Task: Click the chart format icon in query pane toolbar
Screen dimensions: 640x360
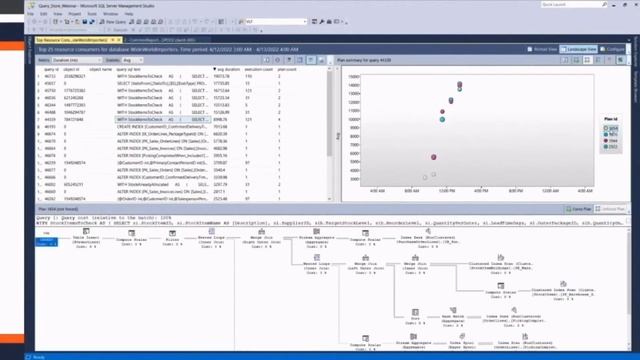Action: (322, 60)
